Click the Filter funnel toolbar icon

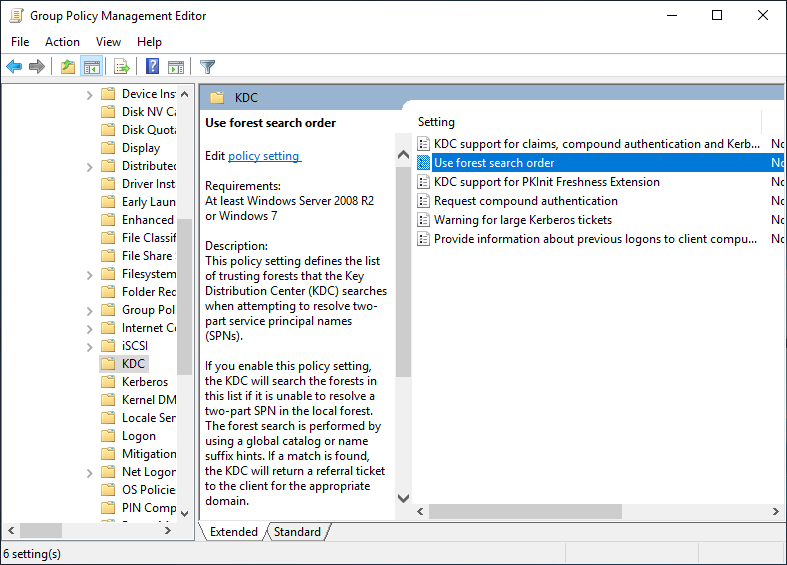click(207, 67)
